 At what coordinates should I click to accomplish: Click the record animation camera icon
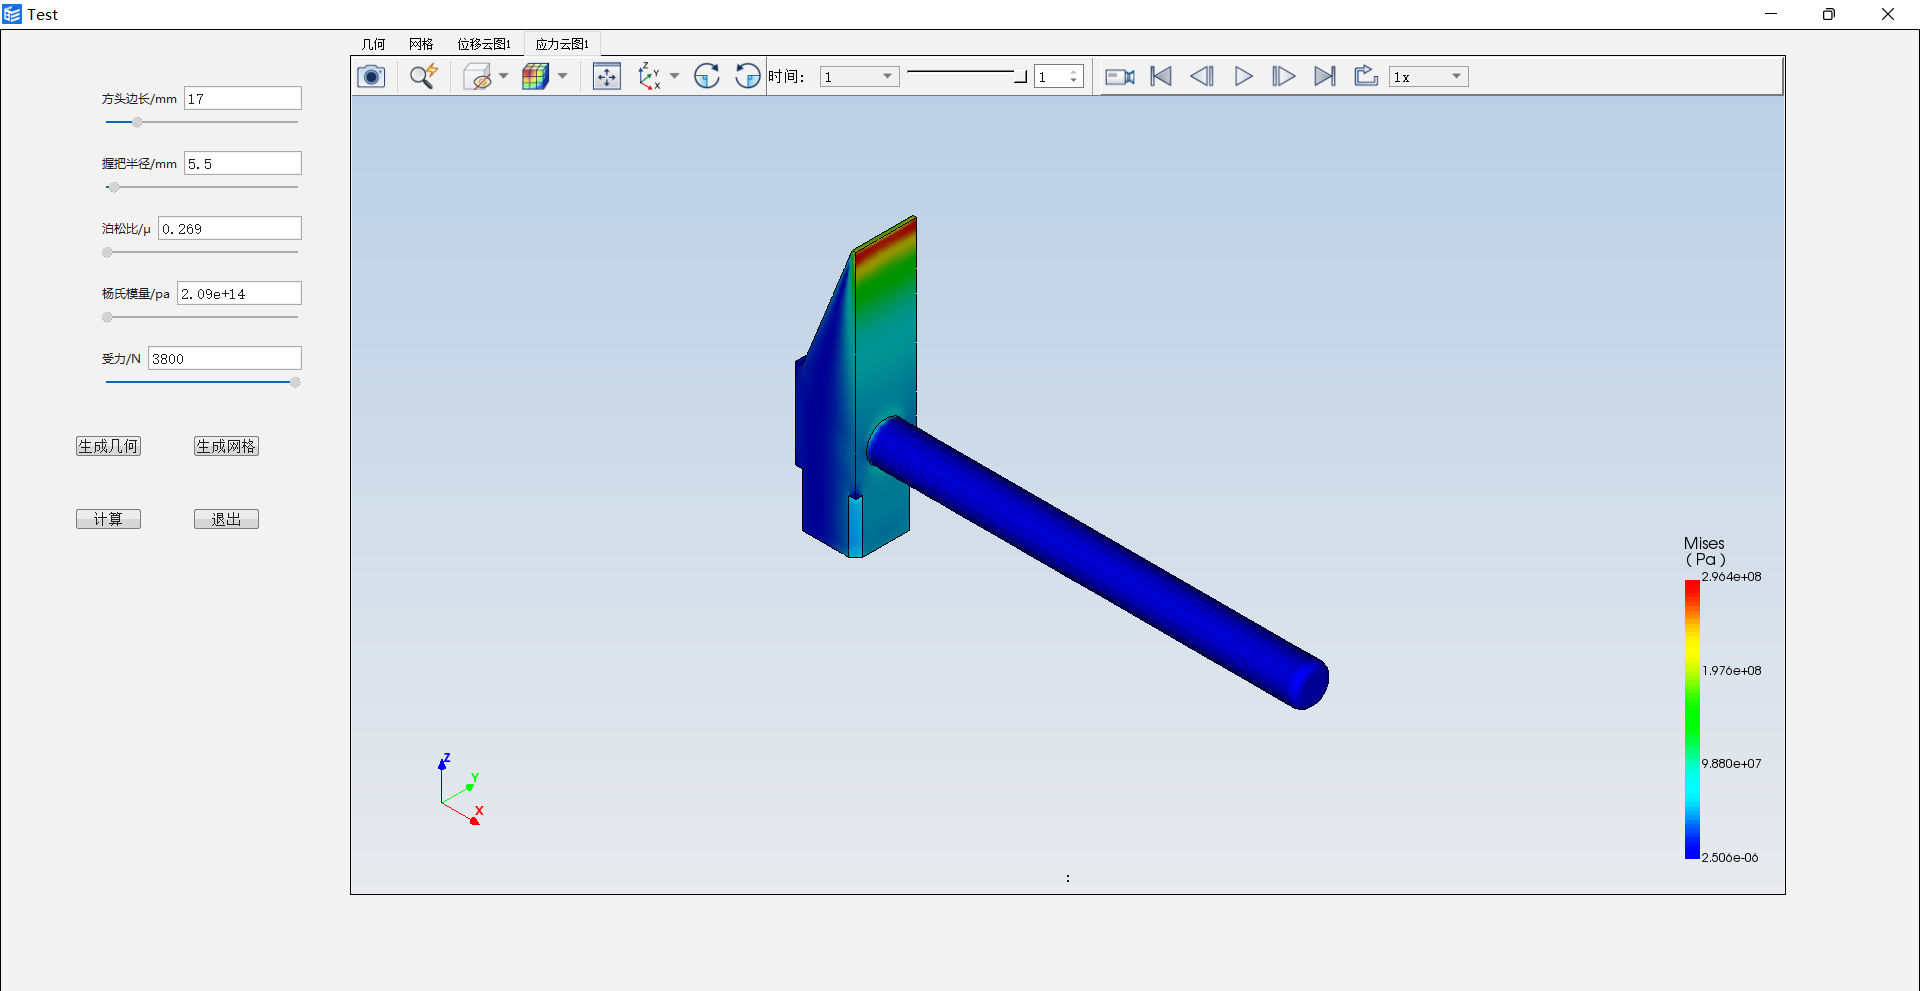point(1120,76)
